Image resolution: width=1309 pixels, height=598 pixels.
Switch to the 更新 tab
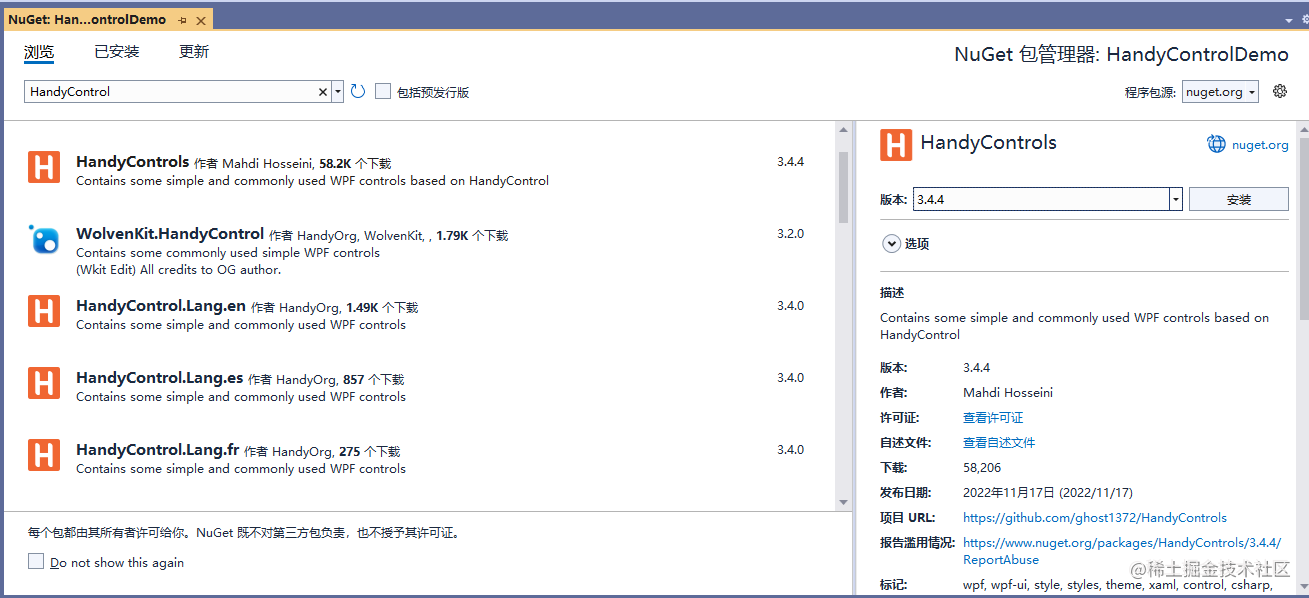click(193, 51)
